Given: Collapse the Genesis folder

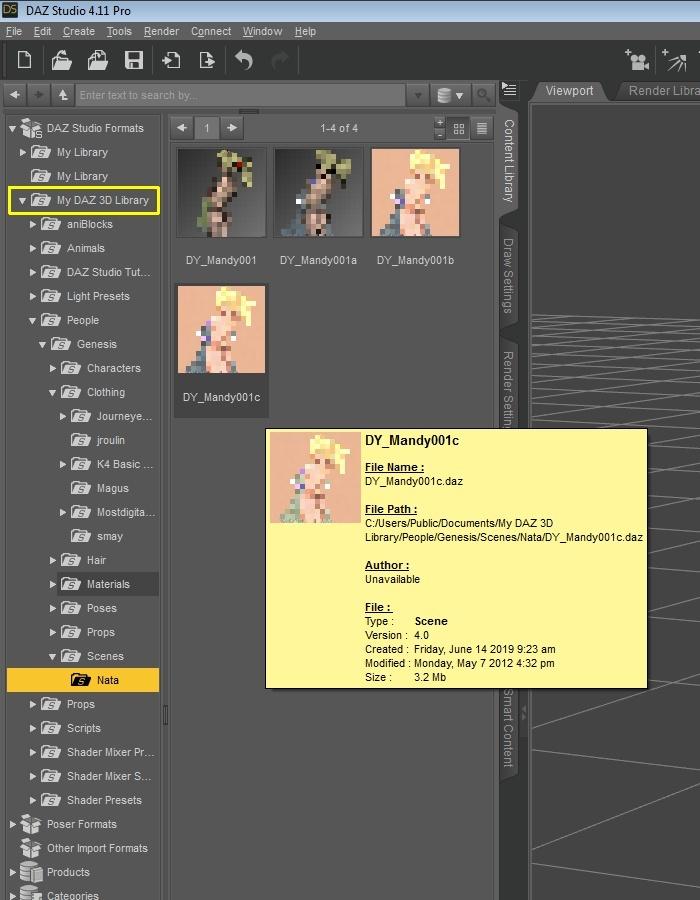Looking at the screenshot, I should click(x=42, y=344).
